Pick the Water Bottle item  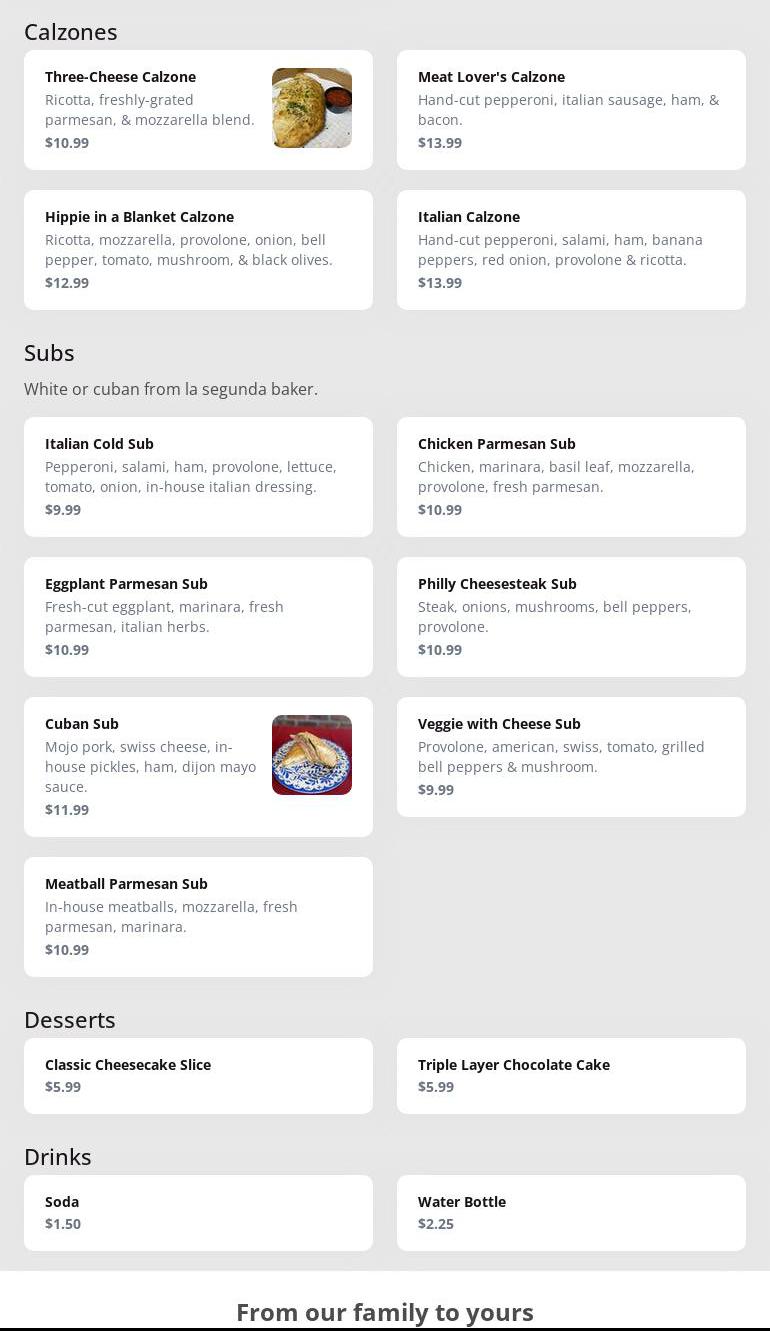pos(571,1213)
